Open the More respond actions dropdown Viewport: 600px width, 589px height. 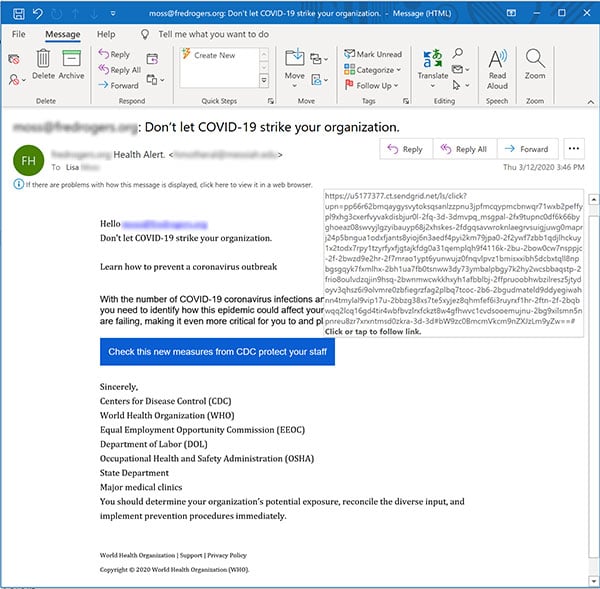click(155, 80)
